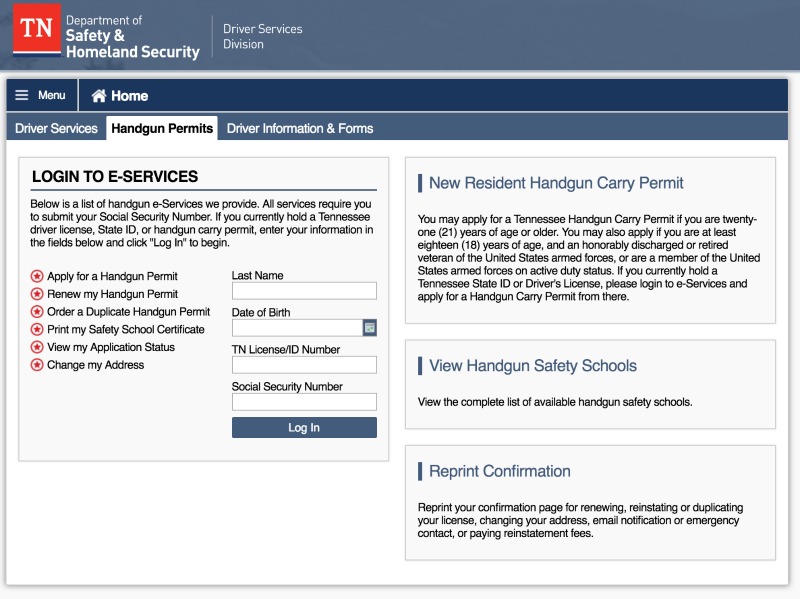The image size is (800, 599).
Task: Click 'Renew my Handgun Permit' text
Action: point(112,294)
